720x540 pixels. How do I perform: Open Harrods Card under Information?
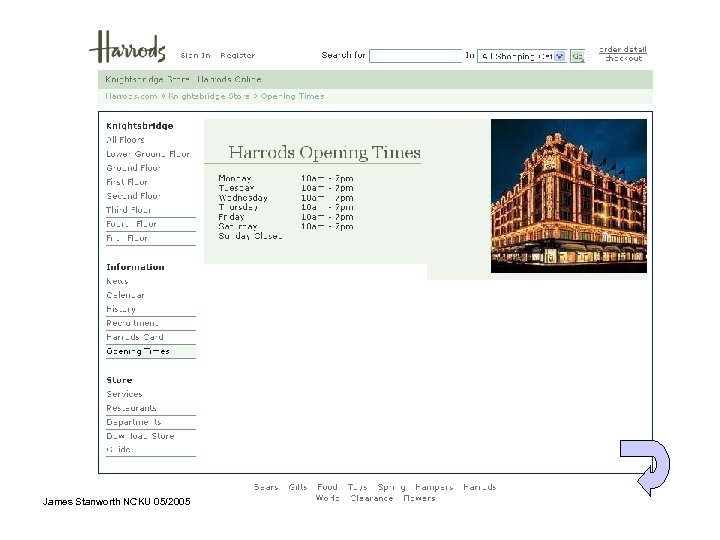coord(135,337)
